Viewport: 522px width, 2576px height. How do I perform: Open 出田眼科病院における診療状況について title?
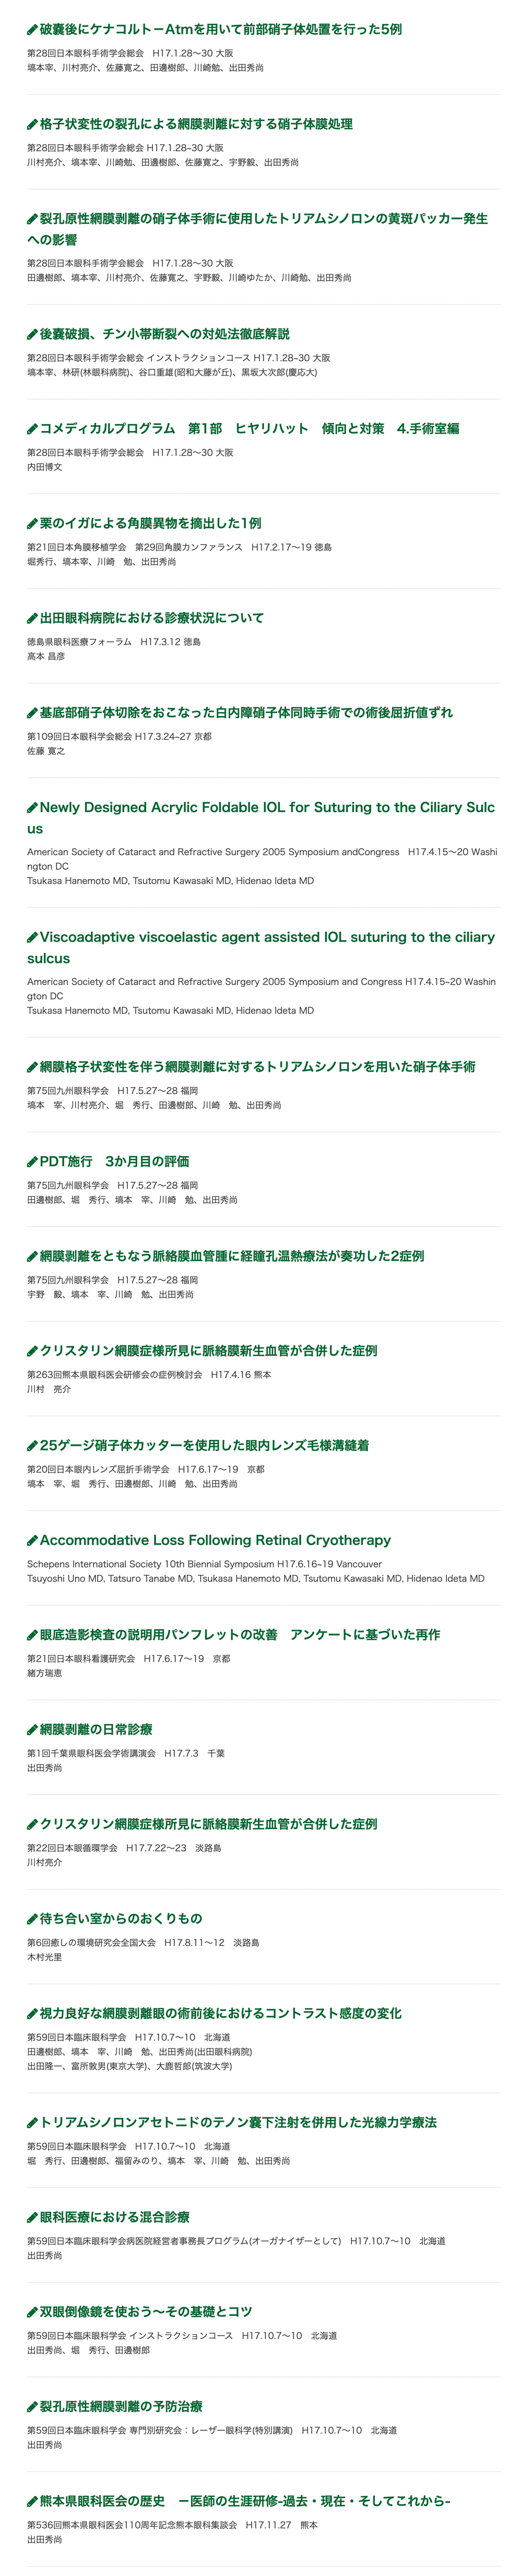coord(152,618)
